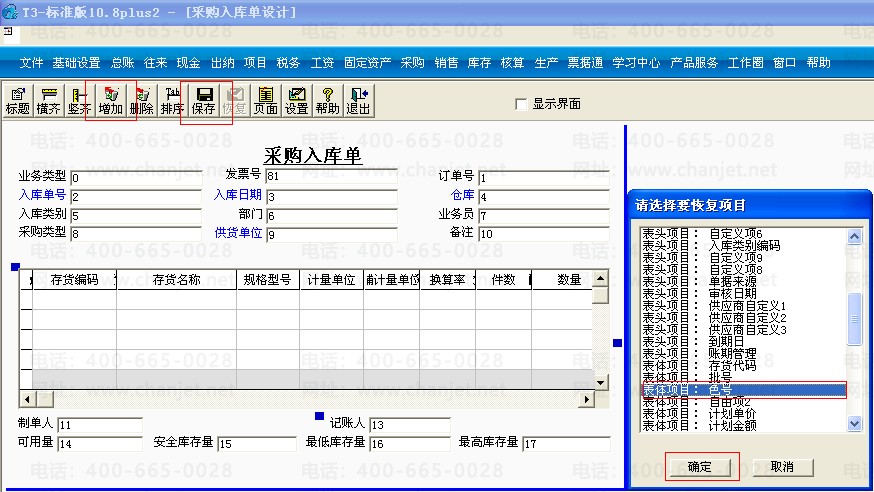Open the 往来 menu
Screen dimensions: 874x492
pos(155,63)
